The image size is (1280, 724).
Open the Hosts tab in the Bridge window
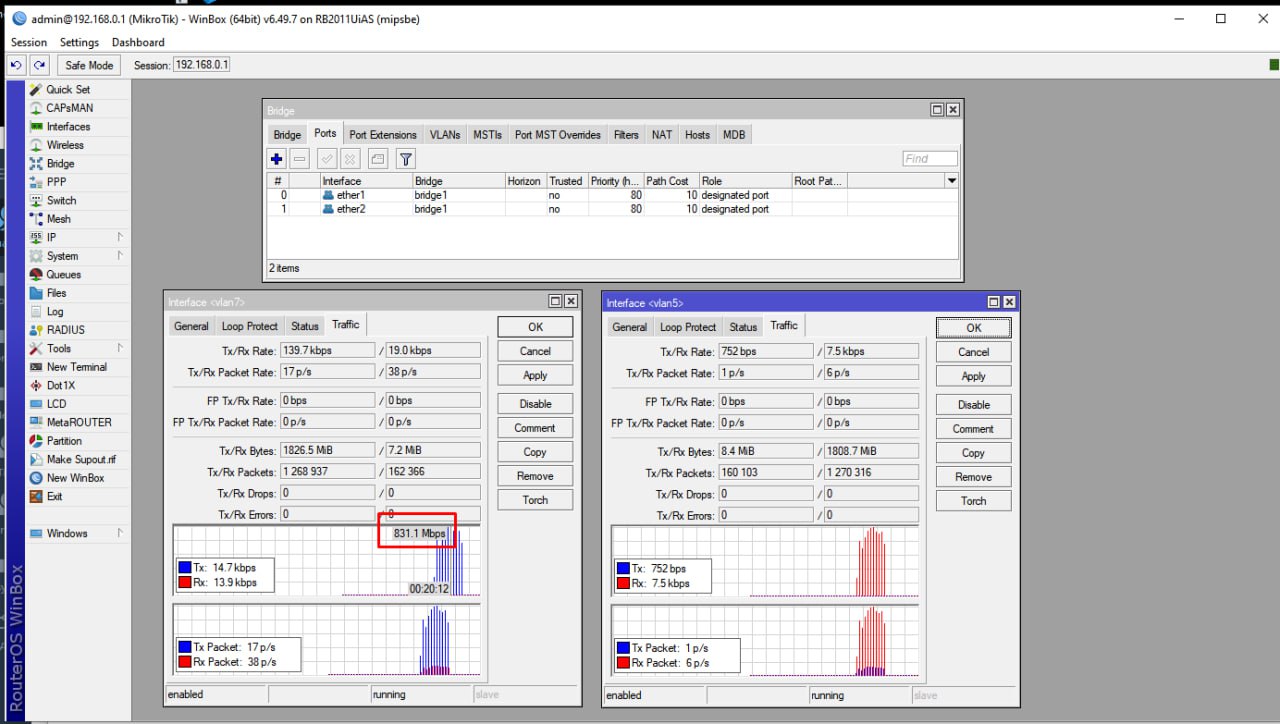tap(697, 135)
